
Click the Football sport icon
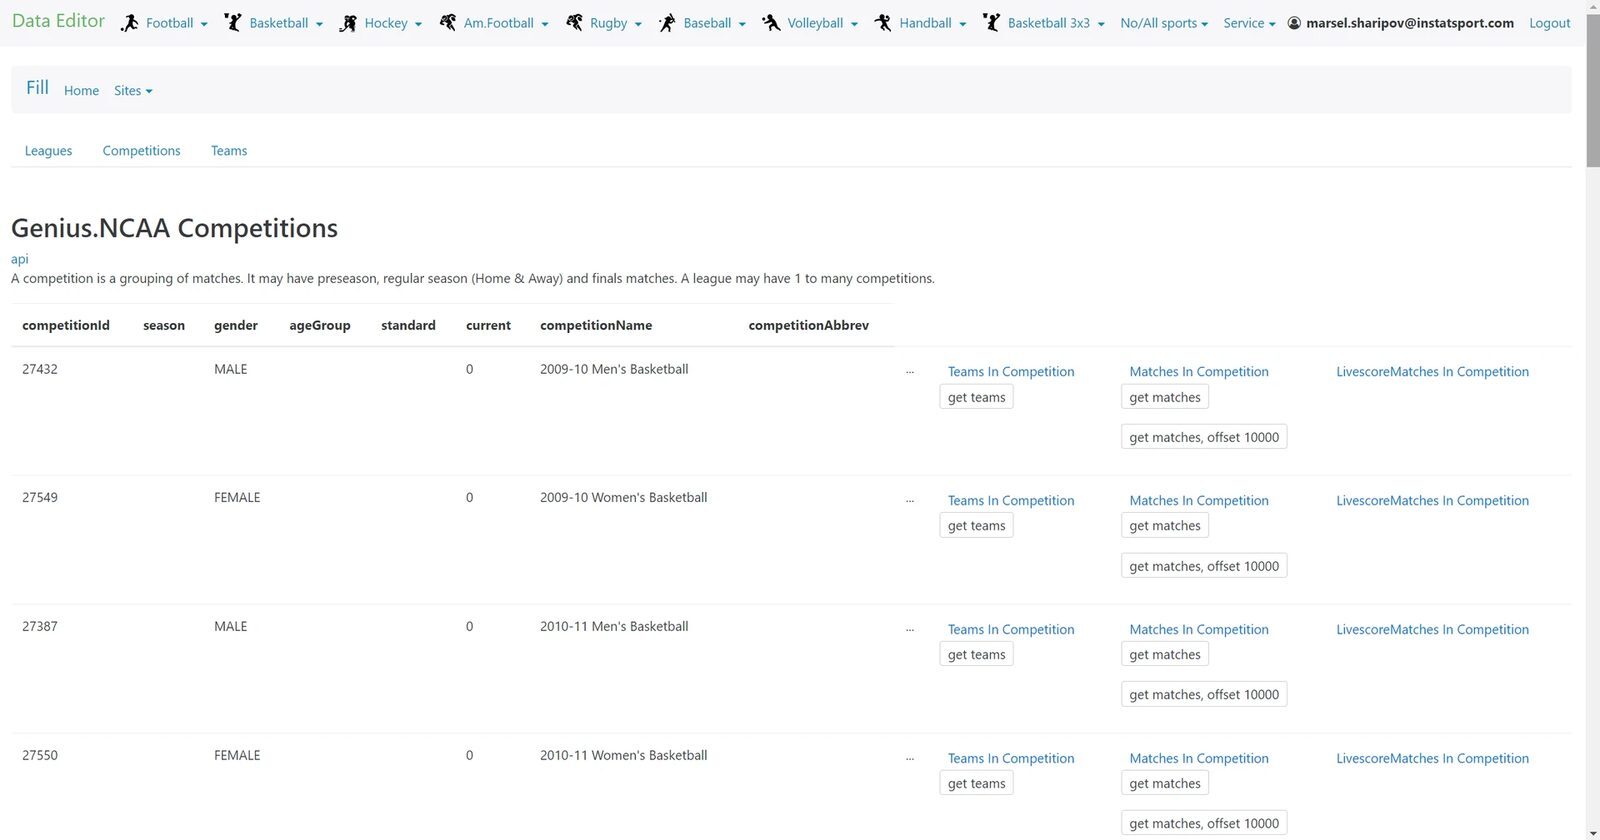pos(130,23)
